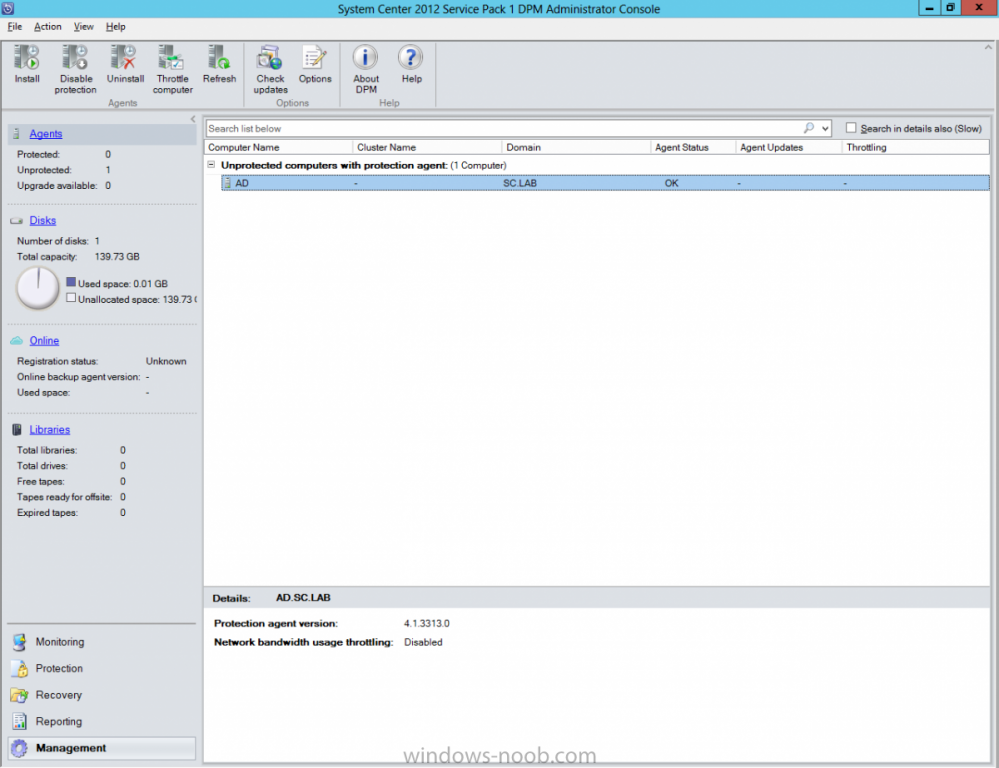Click the Disks drive icon
This screenshot has height=768, width=999.
[17, 221]
